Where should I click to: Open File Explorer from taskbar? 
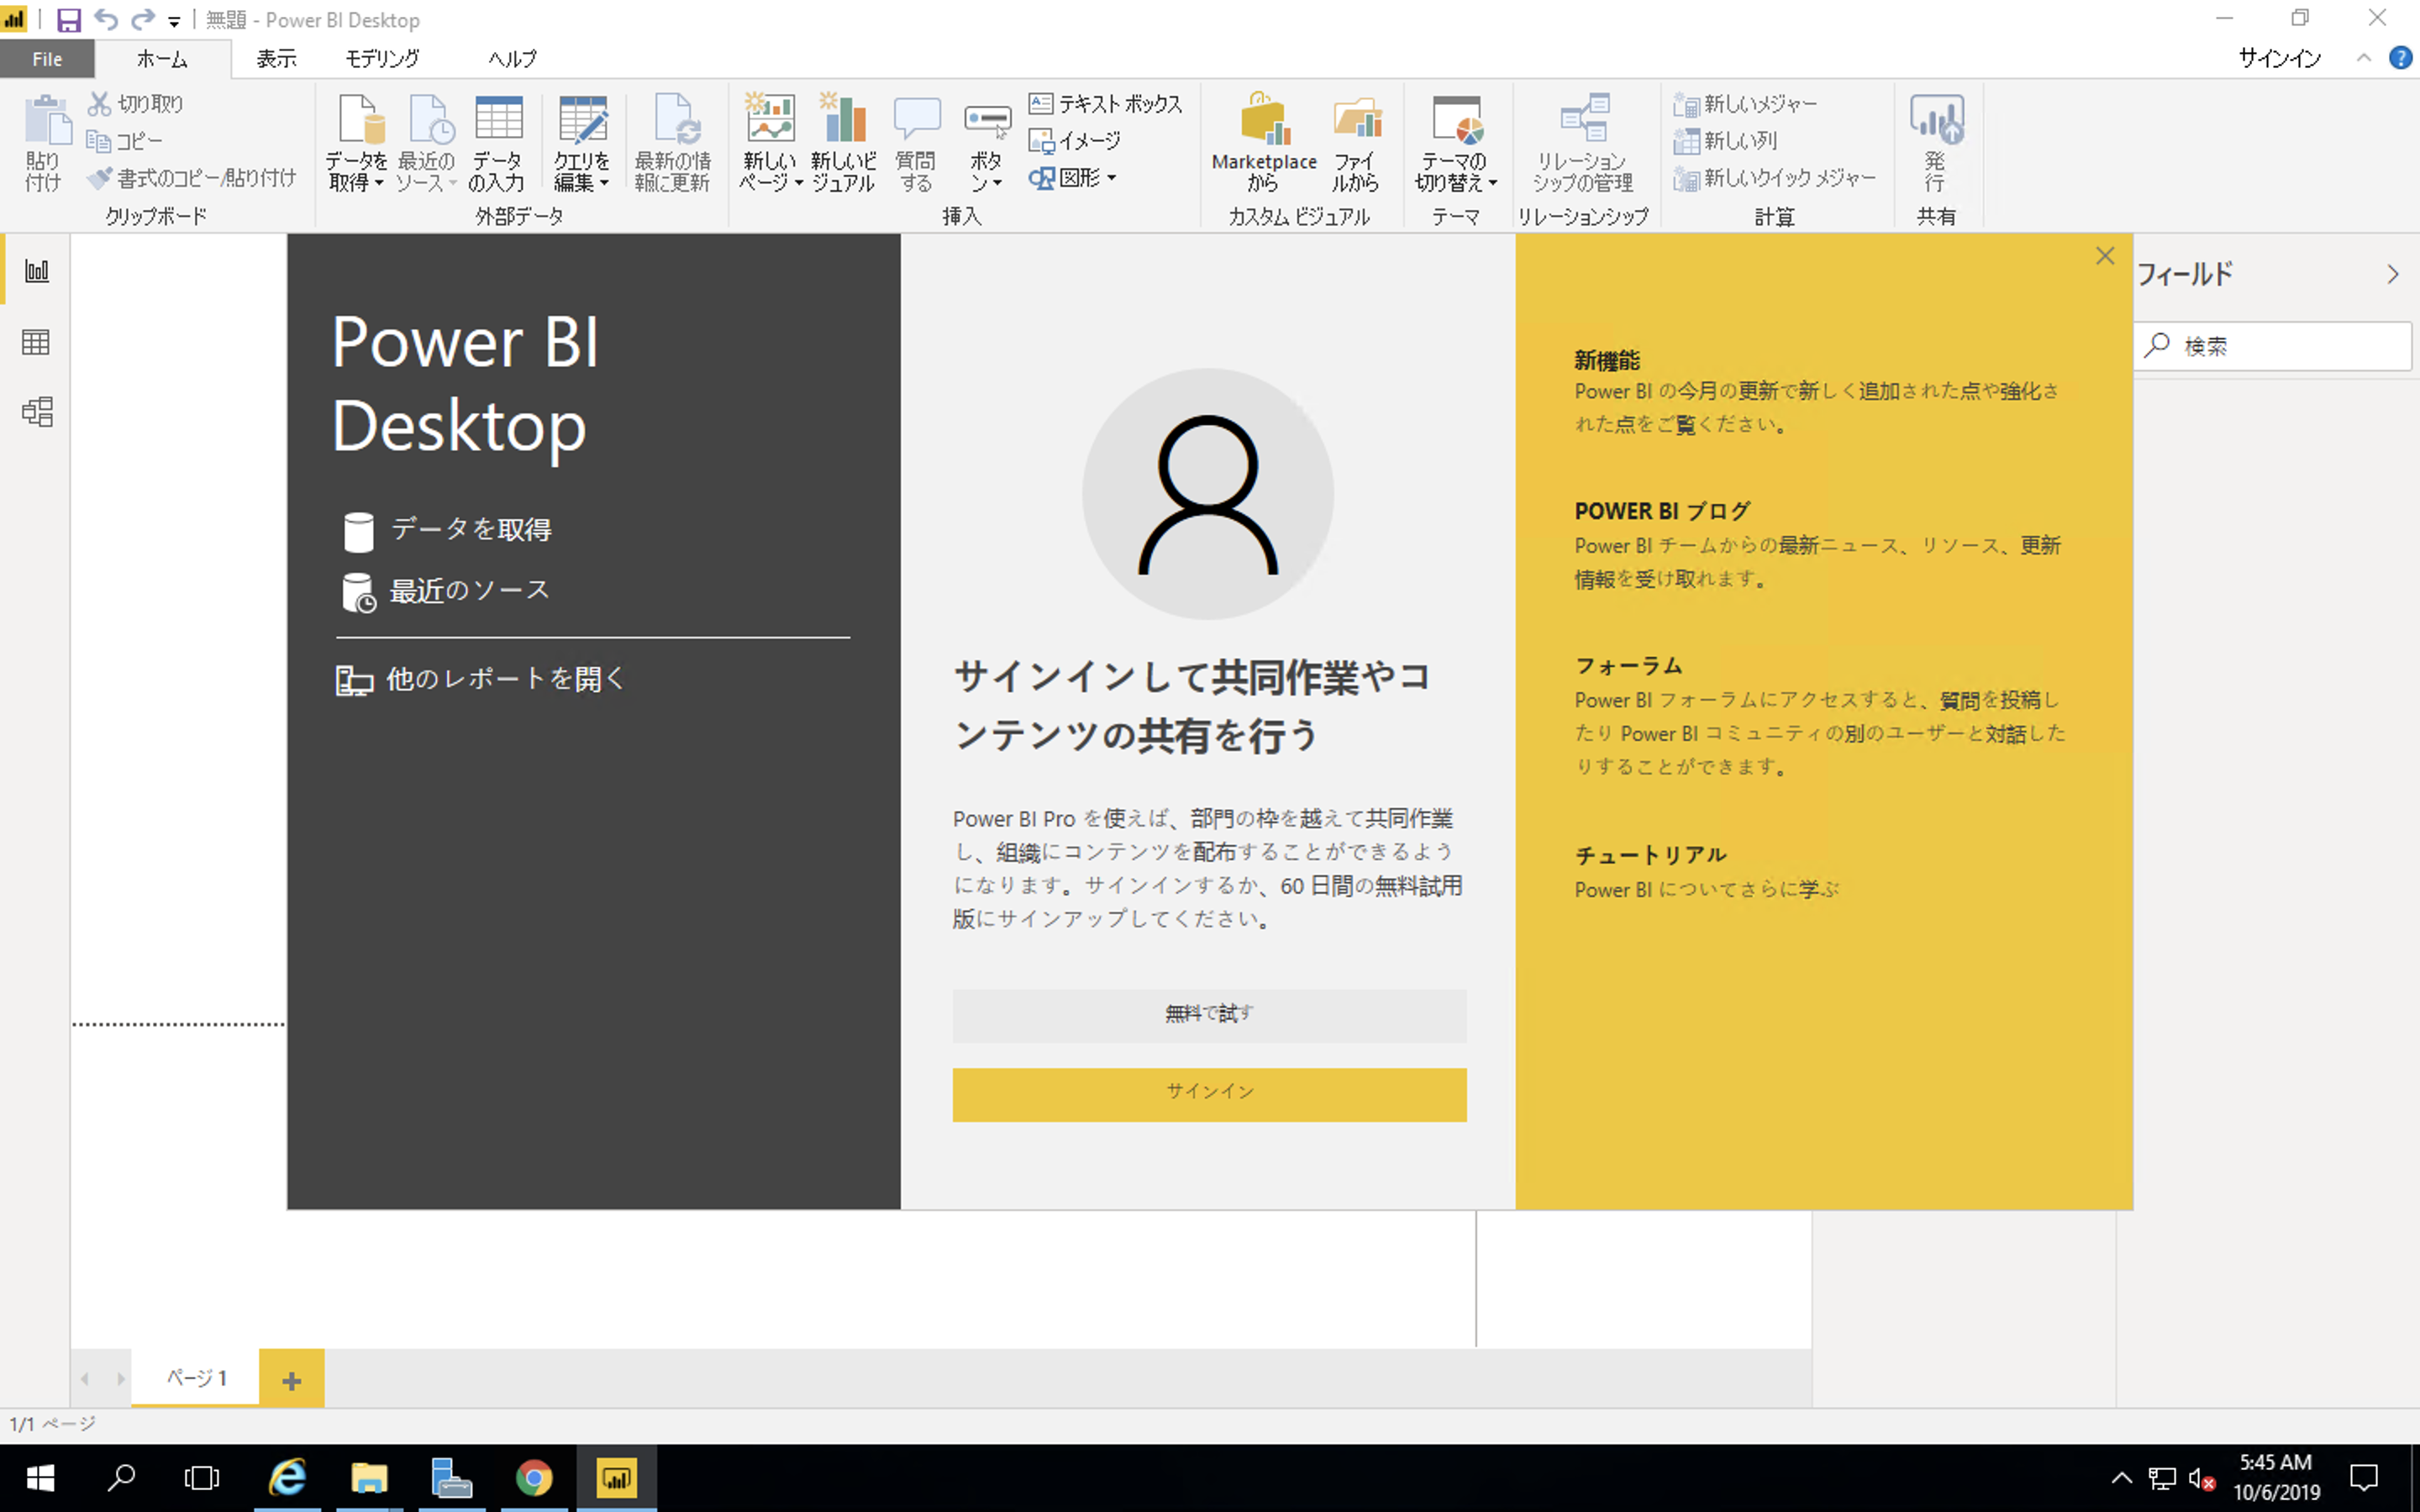(369, 1477)
